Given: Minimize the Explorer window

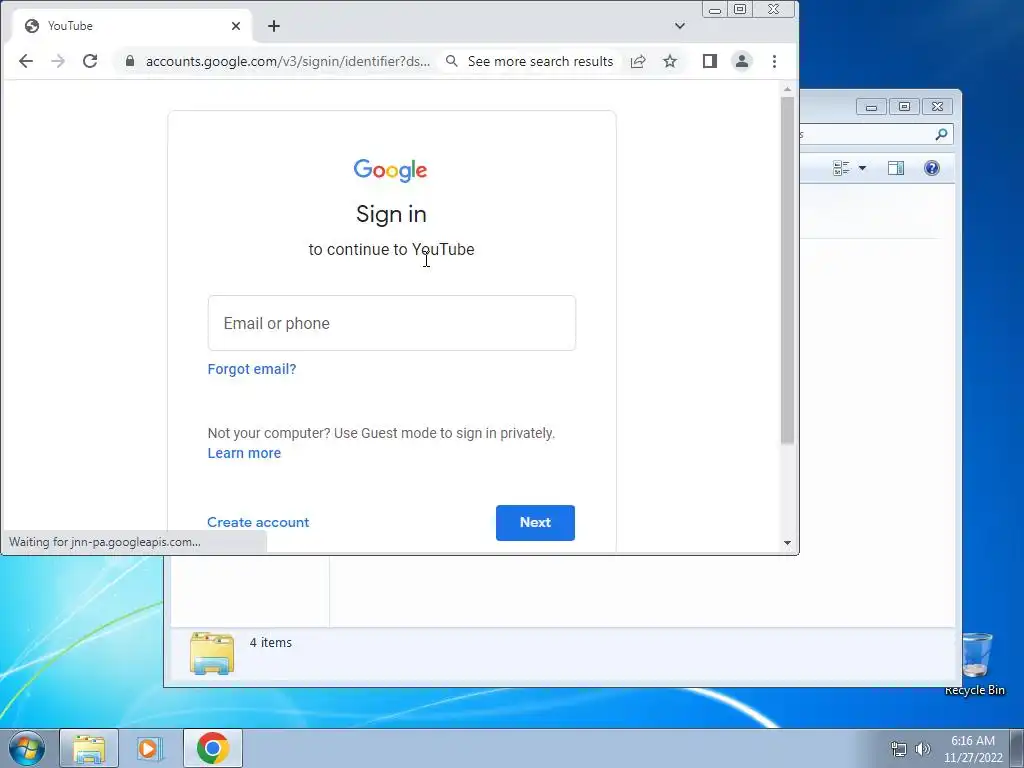Looking at the screenshot, I should [x=871, y=106].
